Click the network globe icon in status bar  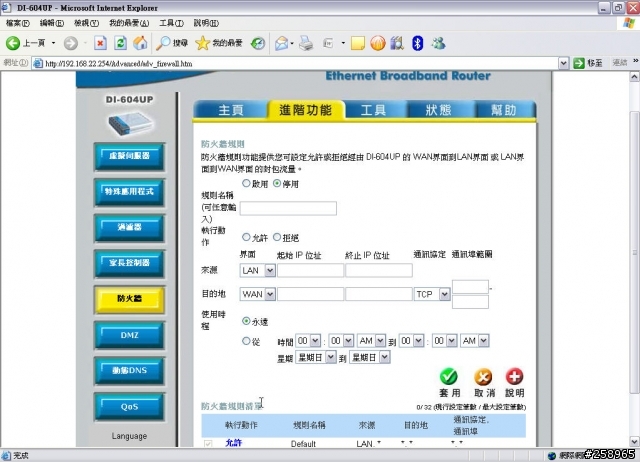(552, 455)
